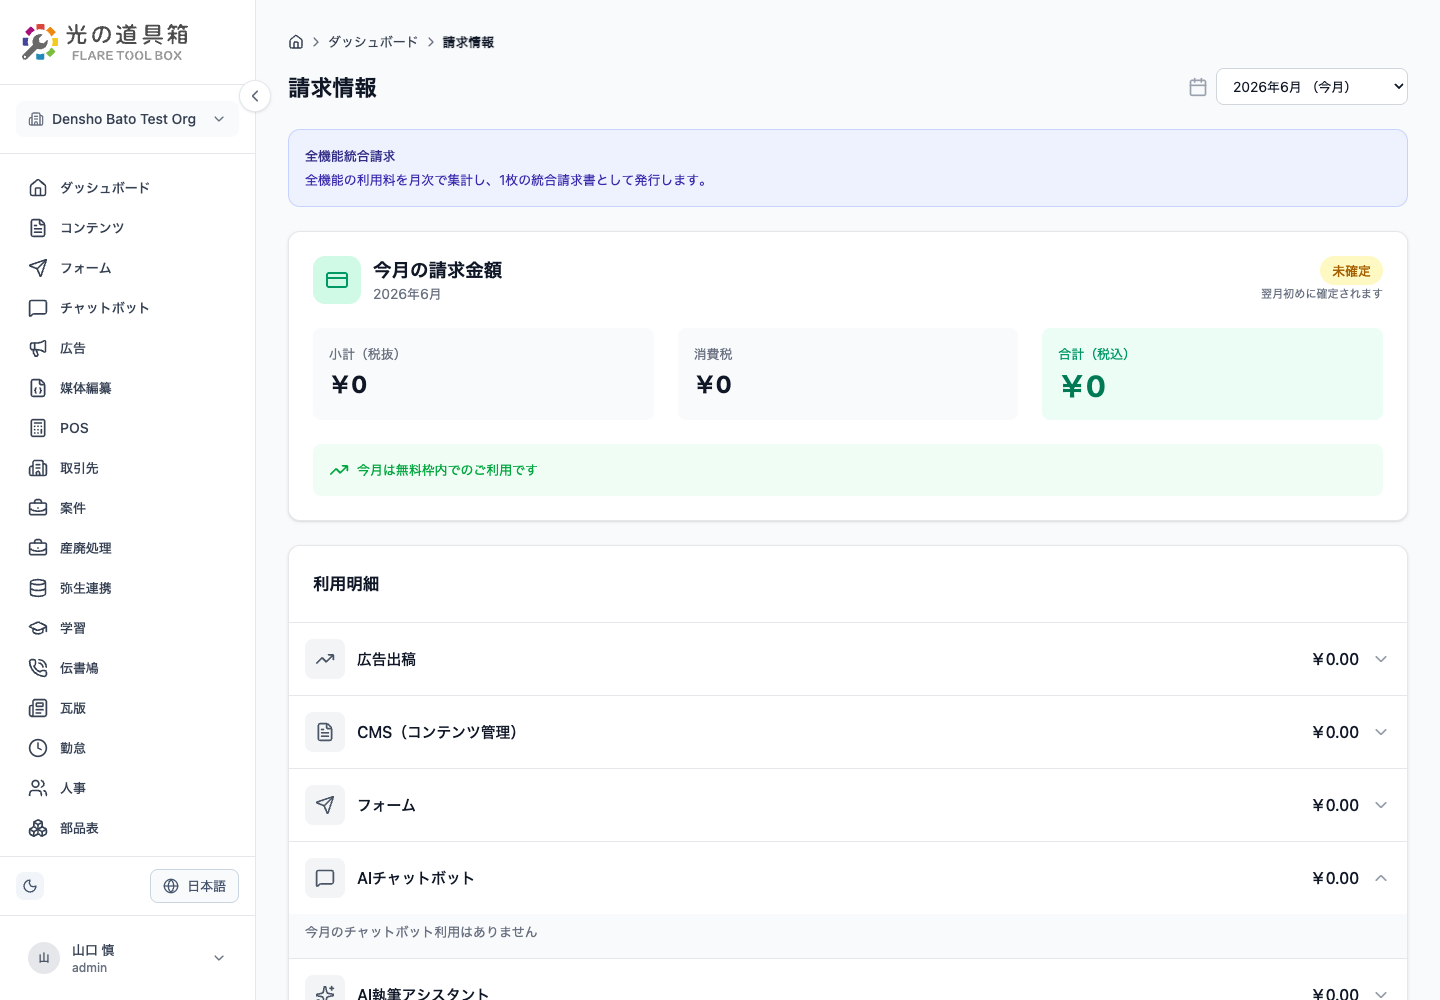Open the 山口 慎 user menu chevron
The height and width of the screenshot is (1000, 1440).
[219, 958]
